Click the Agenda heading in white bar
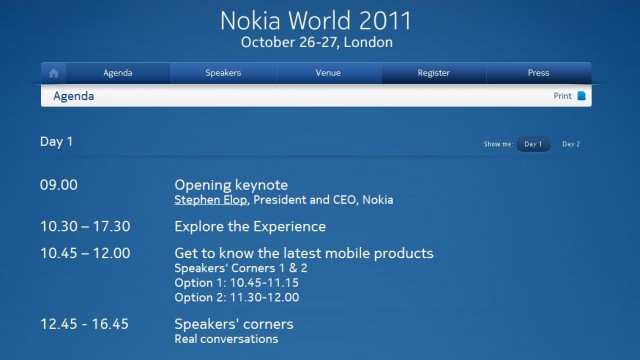This screenshot has height=360, width=640. pos(73,96)
